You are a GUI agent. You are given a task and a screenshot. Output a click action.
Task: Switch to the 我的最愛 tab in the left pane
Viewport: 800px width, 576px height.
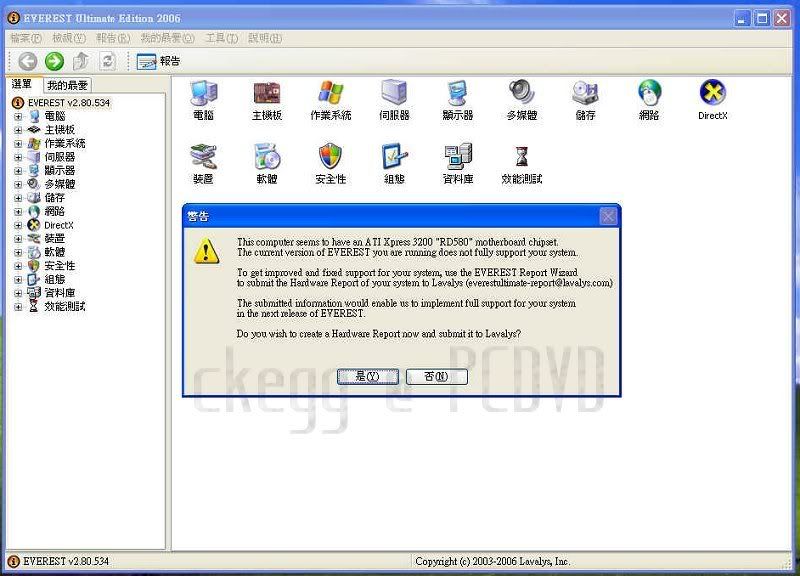click(67, 85)
